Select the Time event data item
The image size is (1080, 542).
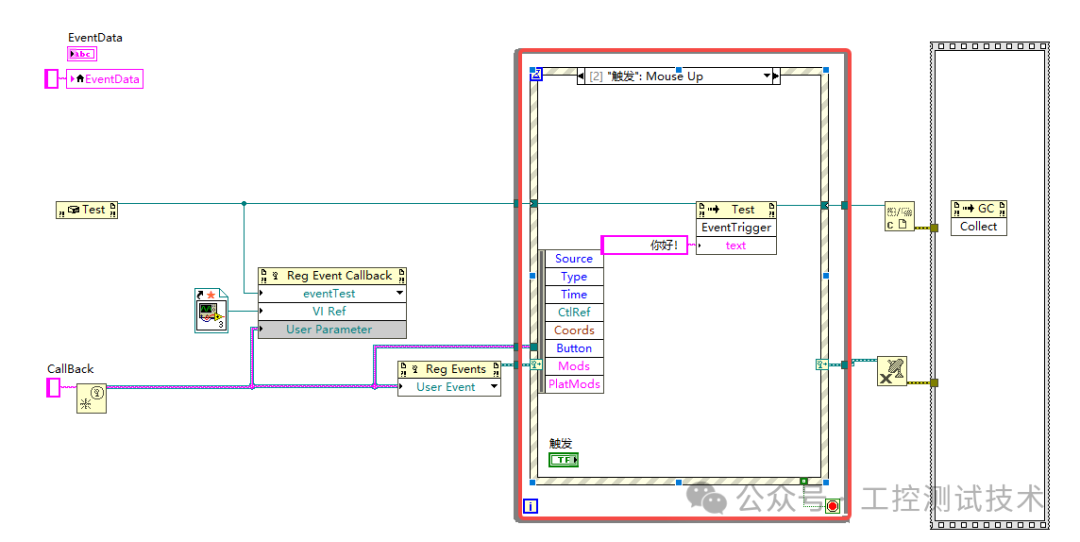(x=574, y=295)
